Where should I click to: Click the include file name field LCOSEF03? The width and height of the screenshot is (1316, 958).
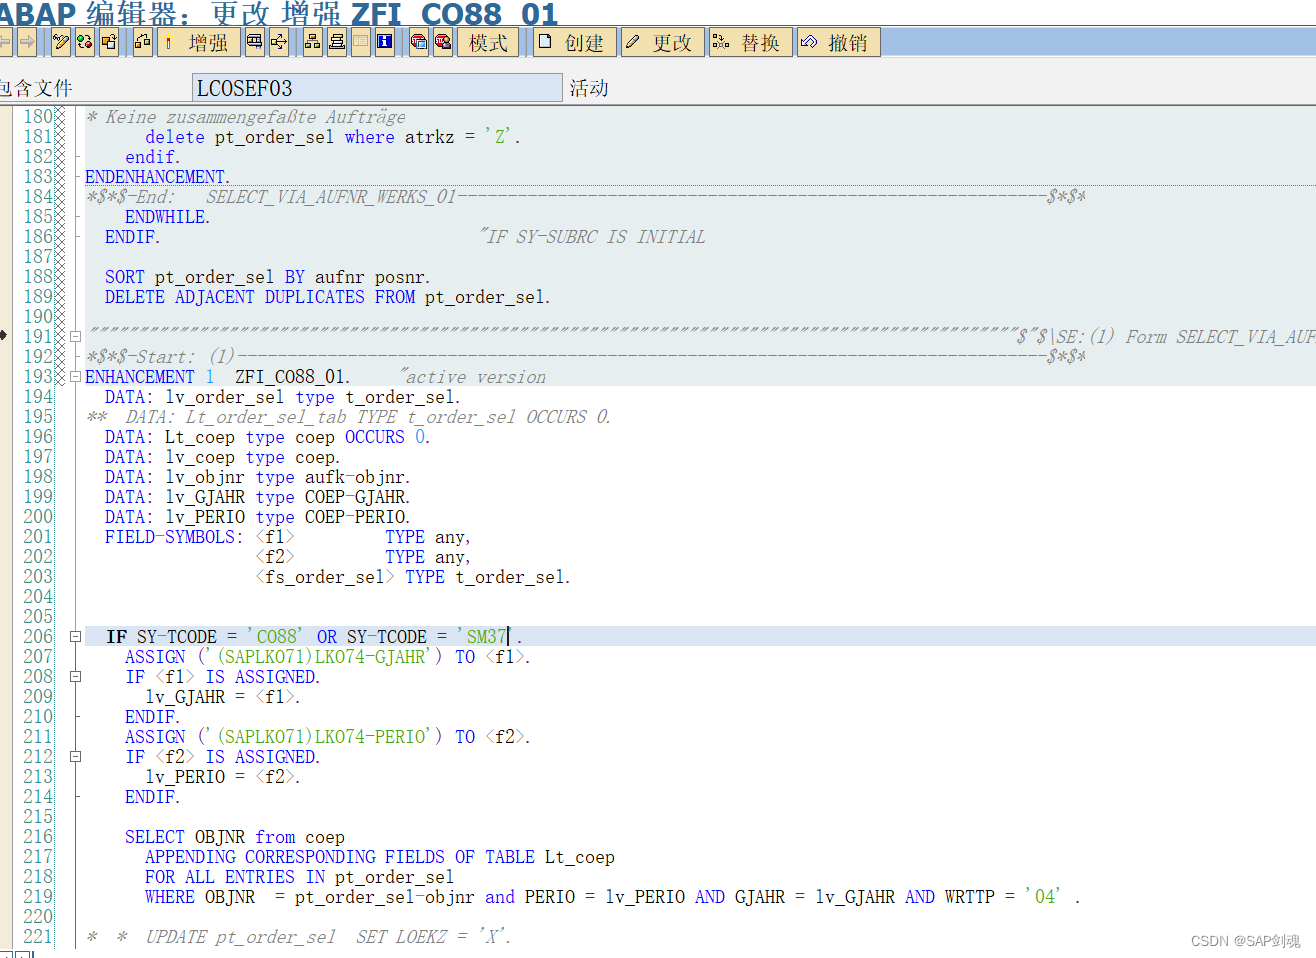point(377,88)
